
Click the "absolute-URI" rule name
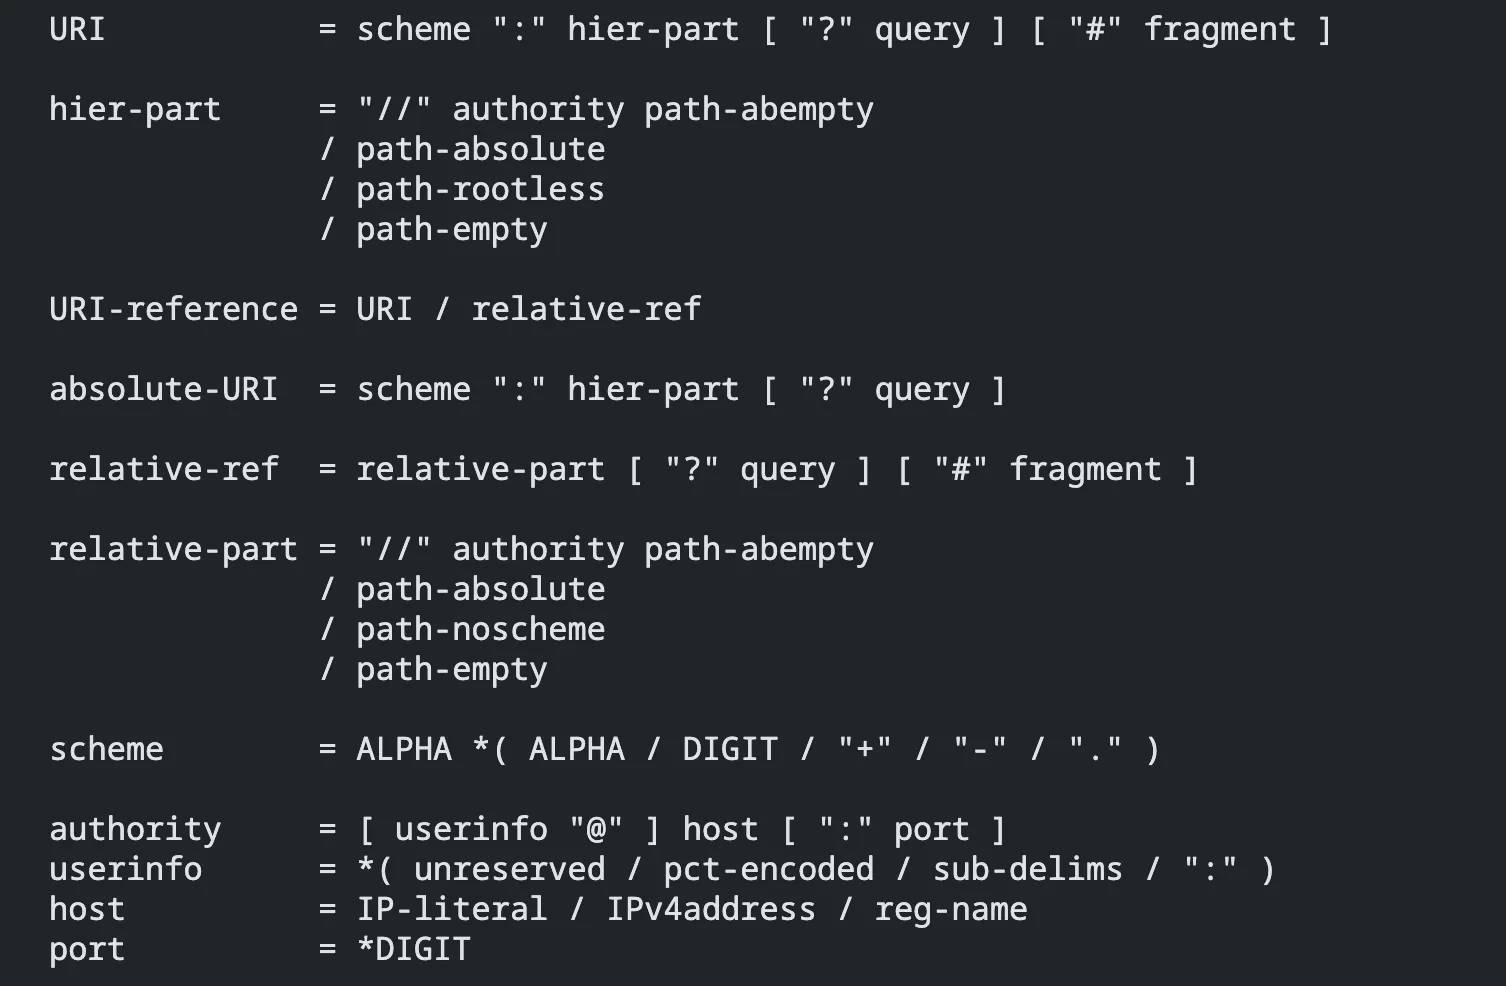pos(163,389)
